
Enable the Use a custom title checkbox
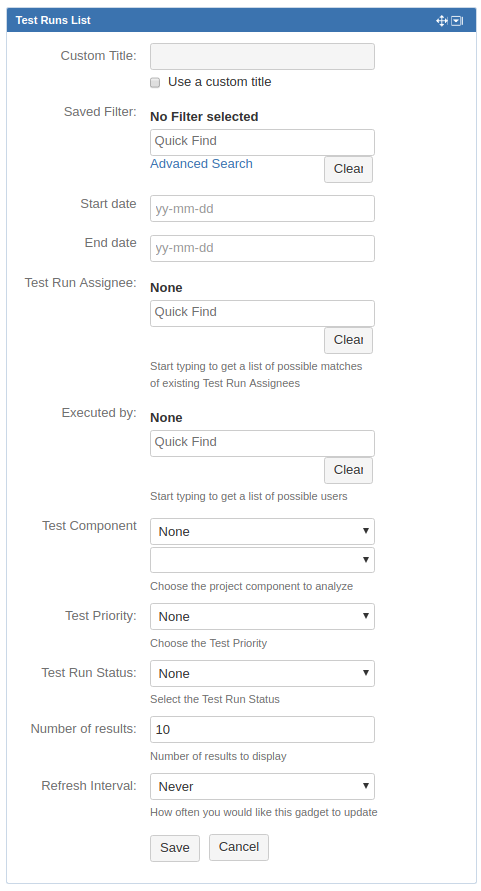(155, 82)
